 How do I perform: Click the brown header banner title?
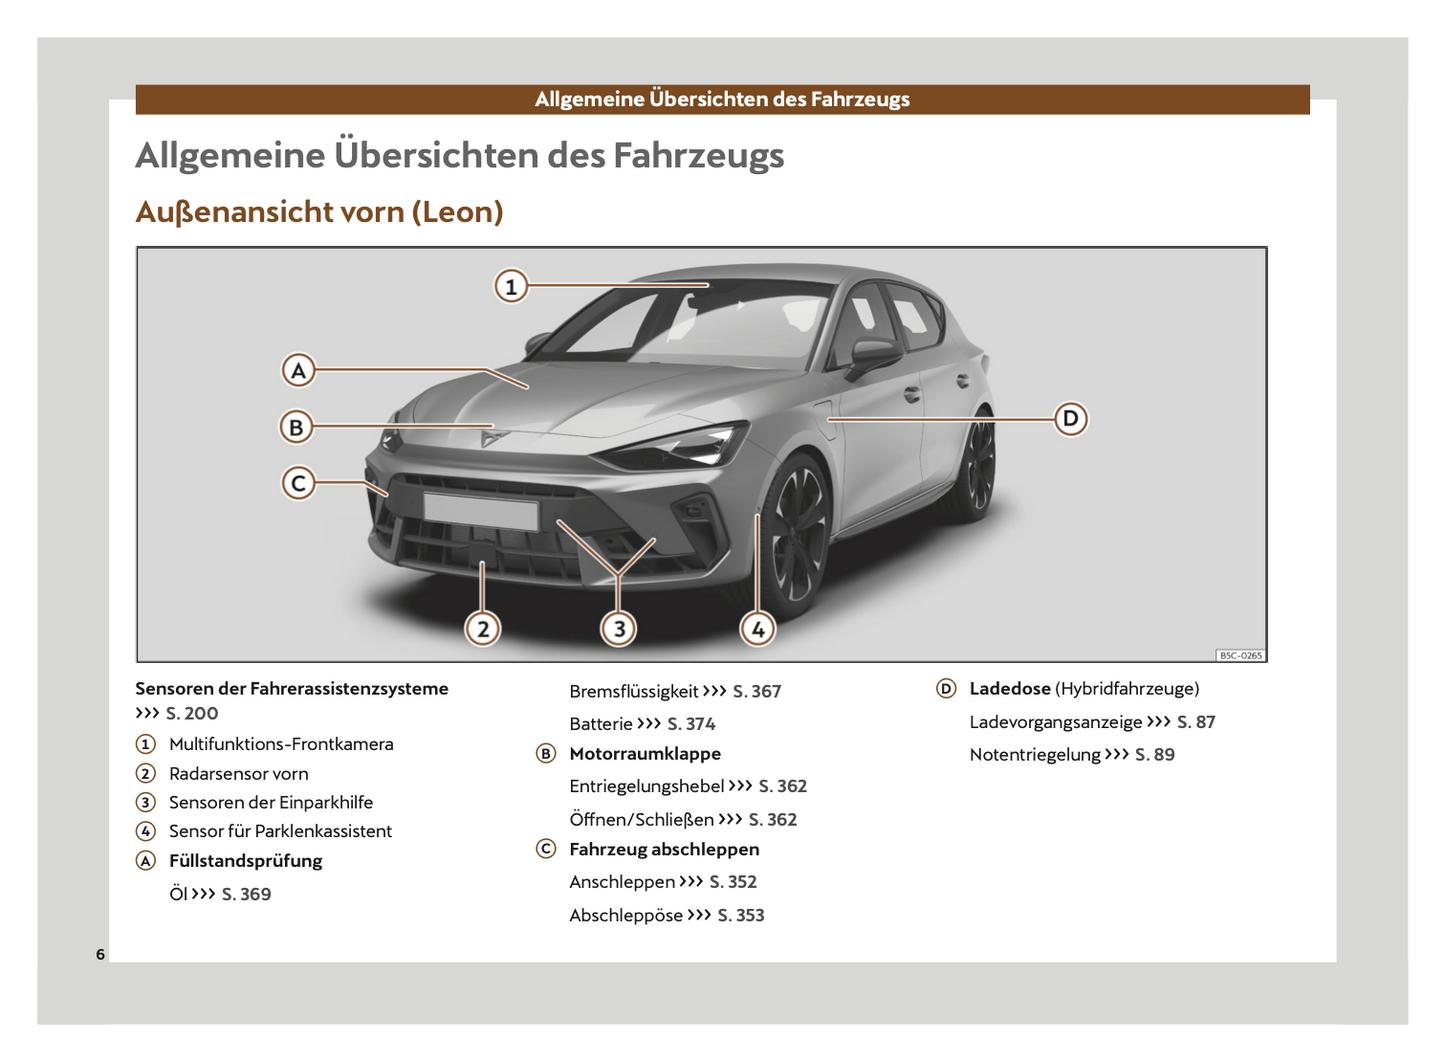pyautogui.click(x=722, y=99)
